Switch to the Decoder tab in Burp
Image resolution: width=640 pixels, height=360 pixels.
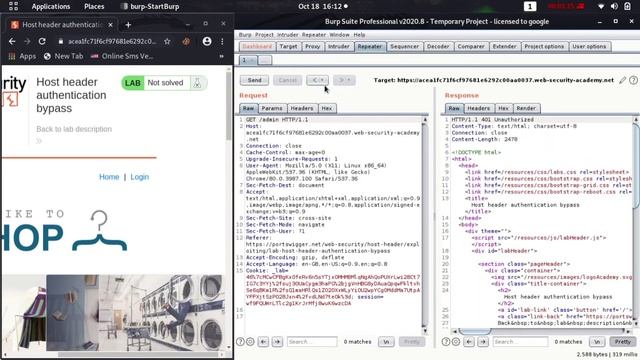(x=438, y=47)
